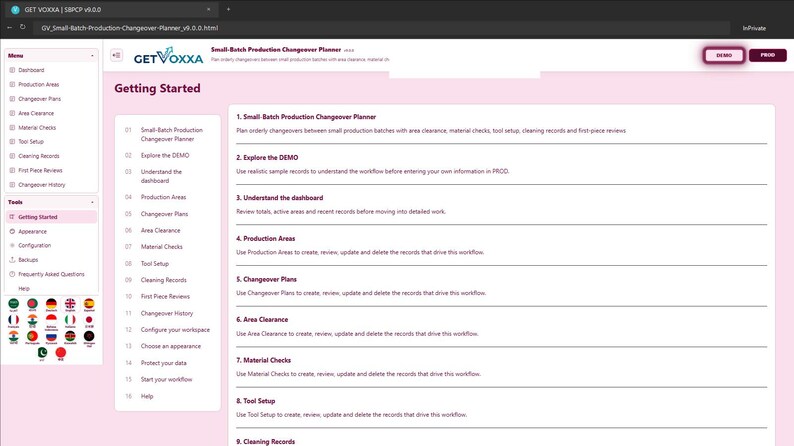This screenshot has width=794, height=446.
Task: Click the Dashboard icon in sidebar
Action: tap(12, 70)
